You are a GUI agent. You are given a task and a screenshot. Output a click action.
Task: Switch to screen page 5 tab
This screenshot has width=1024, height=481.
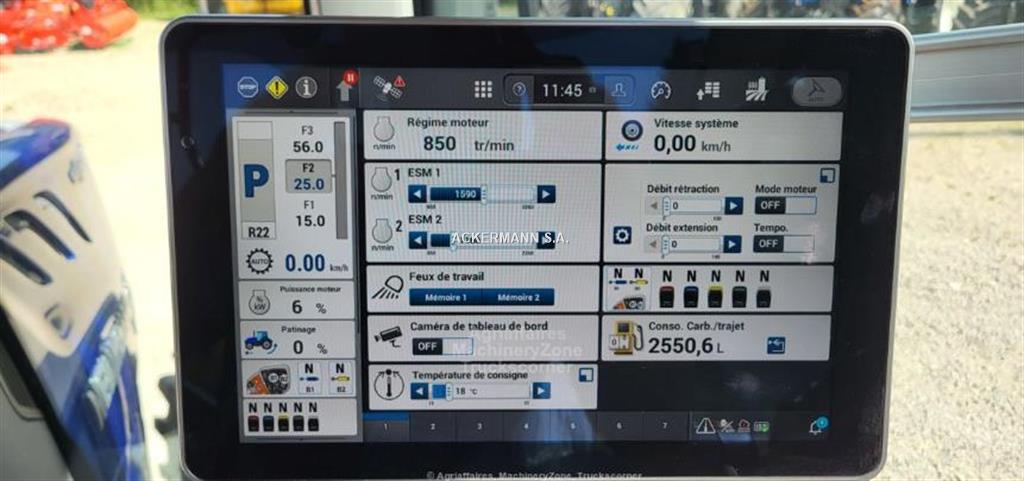(573, 426)
